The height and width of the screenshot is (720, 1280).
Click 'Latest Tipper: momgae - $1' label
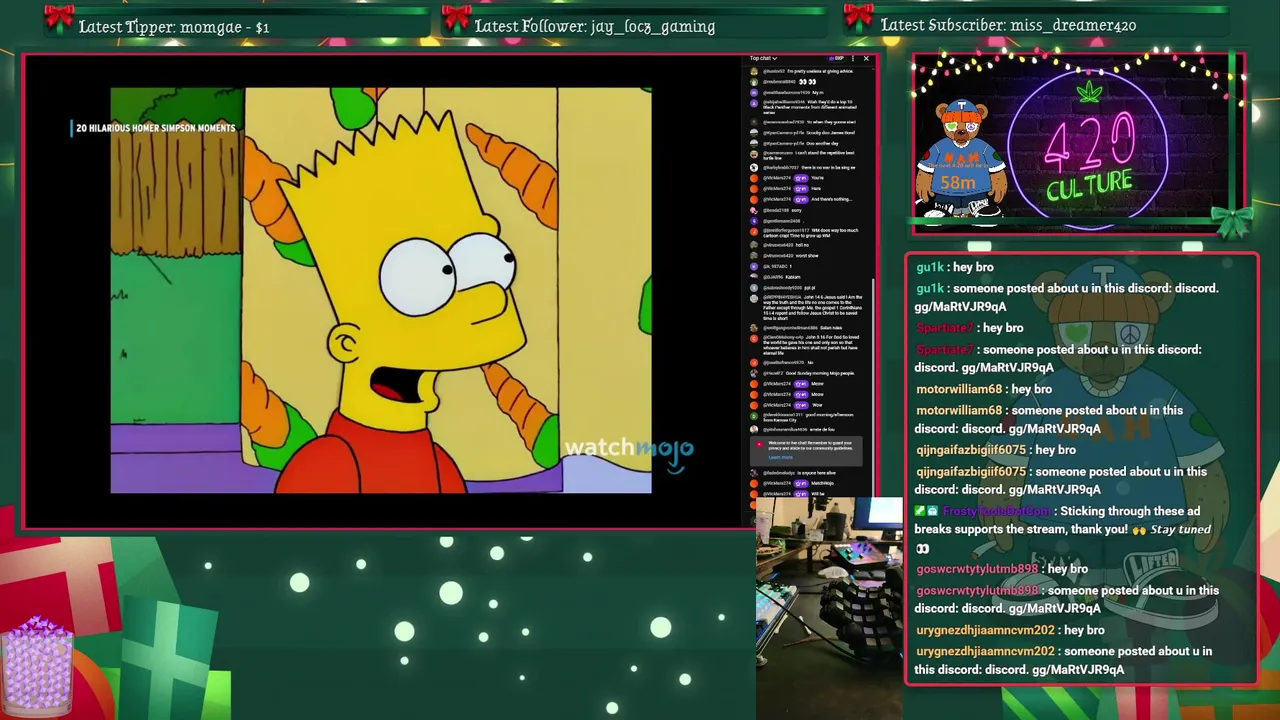point(173,27)
